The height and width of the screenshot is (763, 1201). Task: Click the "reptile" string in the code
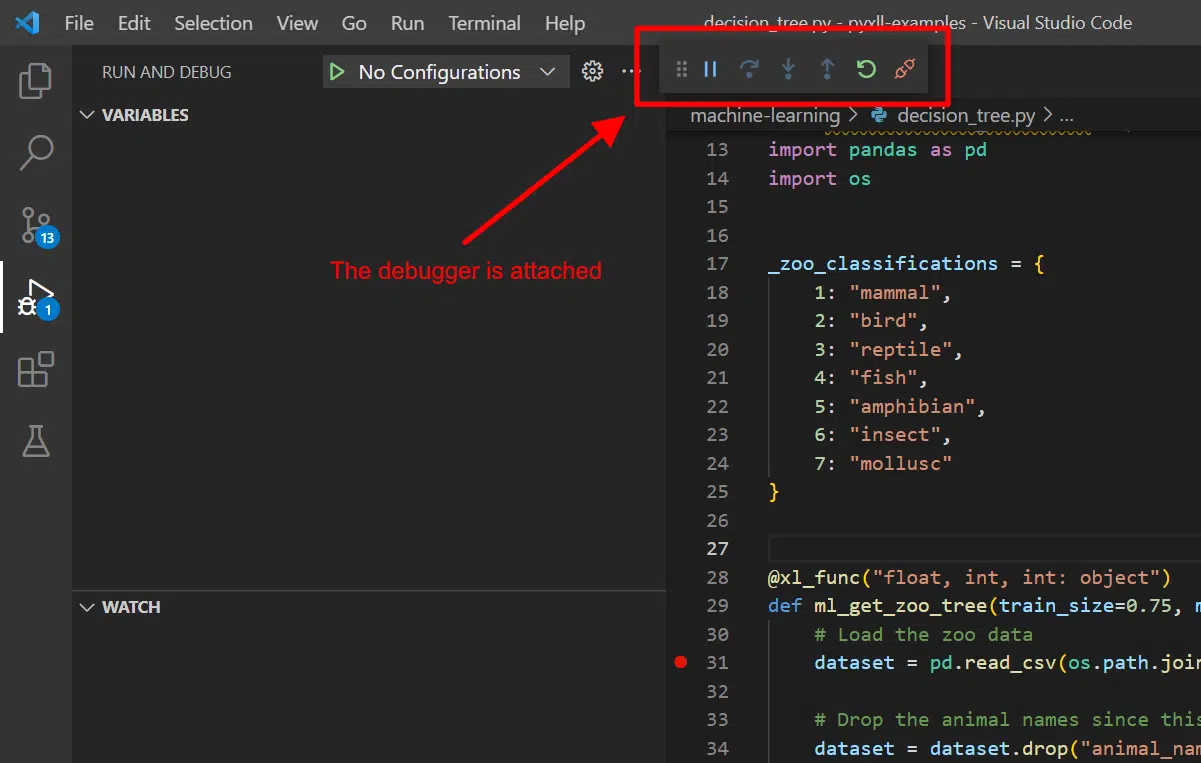click(900, 350)
